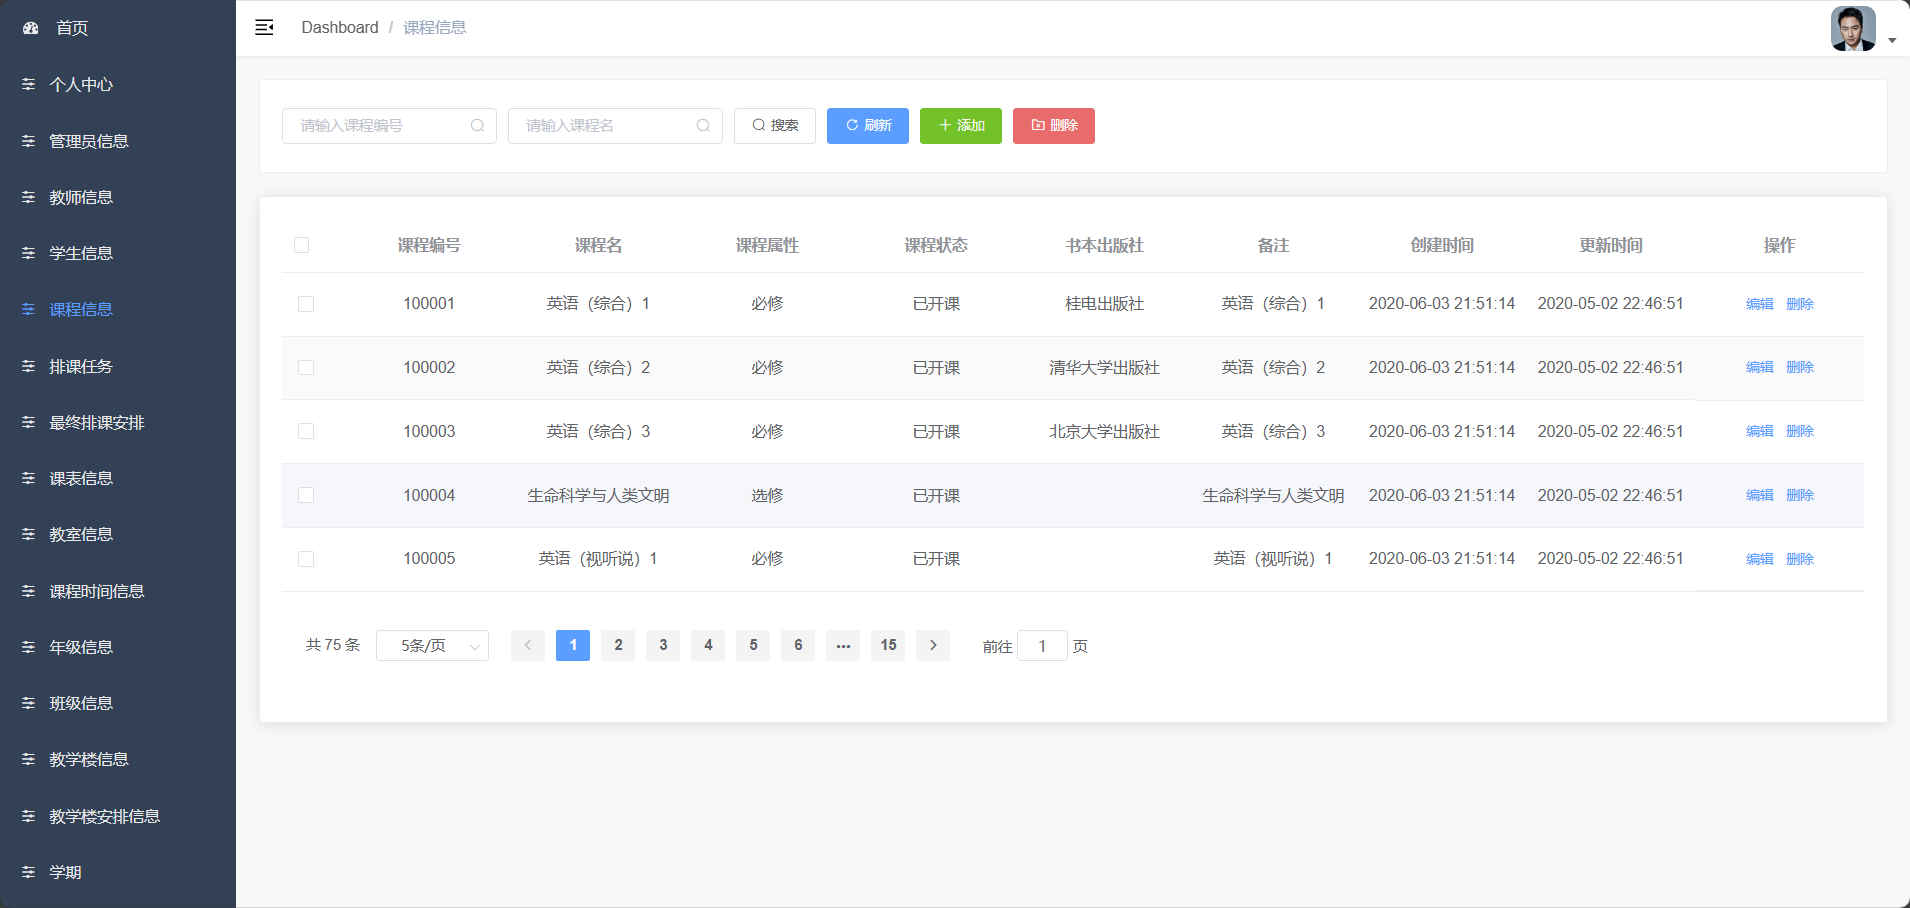Image resolution: width=1910 pixels, height=908 pixels.
Task: Collapse the sidebar using the menu toggle icon
Action: [264, 27]
